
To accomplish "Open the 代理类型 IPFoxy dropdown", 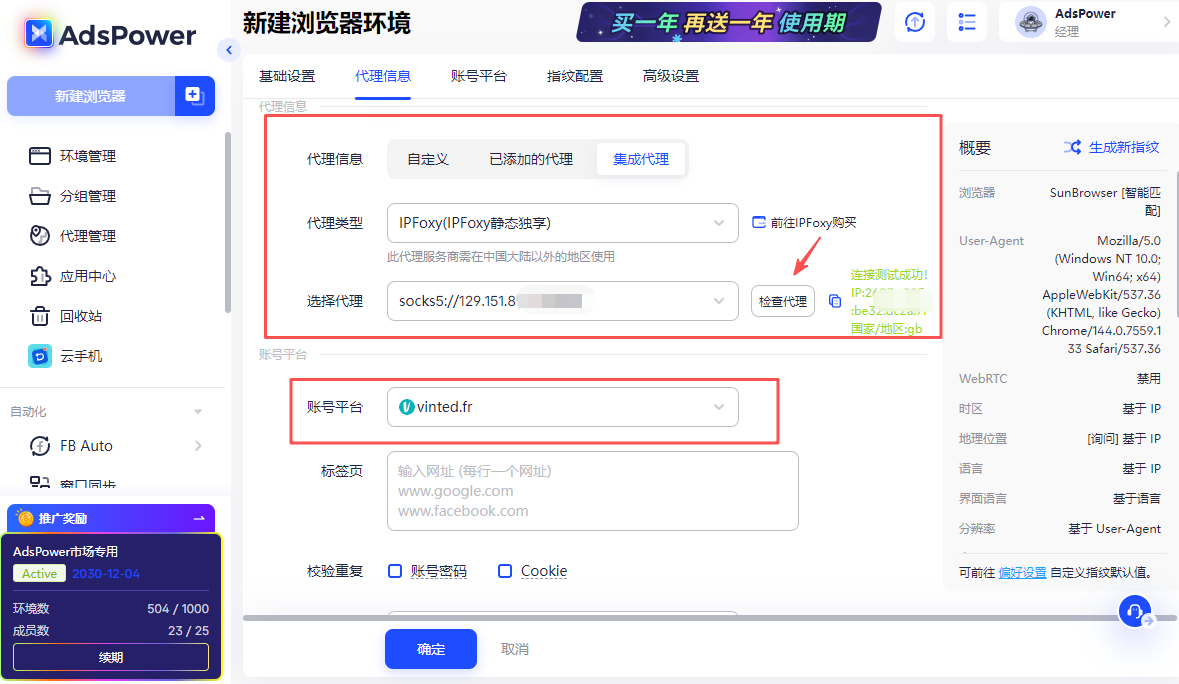I will [x=562, y=223].
